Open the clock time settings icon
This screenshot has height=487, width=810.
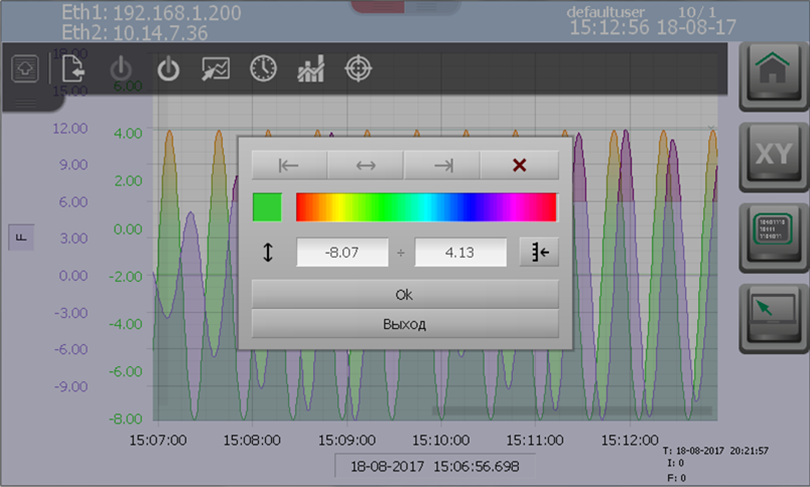click(263, 69)
